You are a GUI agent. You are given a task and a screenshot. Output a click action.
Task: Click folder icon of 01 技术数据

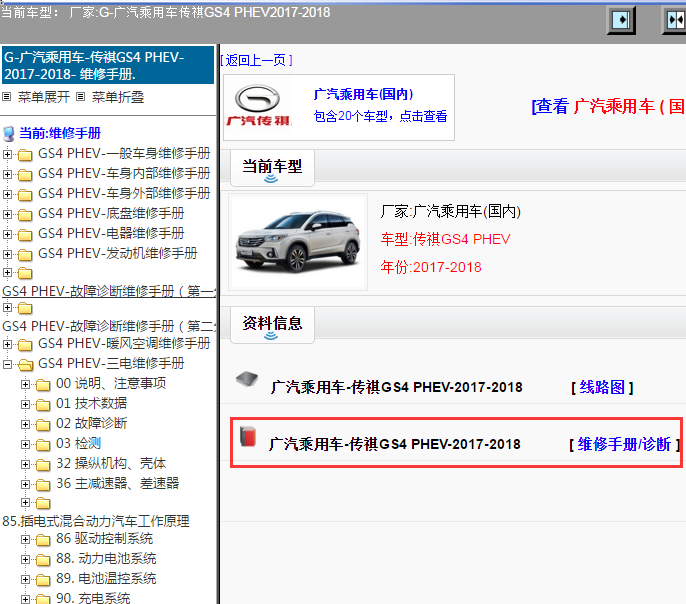(x=43, y=405)
